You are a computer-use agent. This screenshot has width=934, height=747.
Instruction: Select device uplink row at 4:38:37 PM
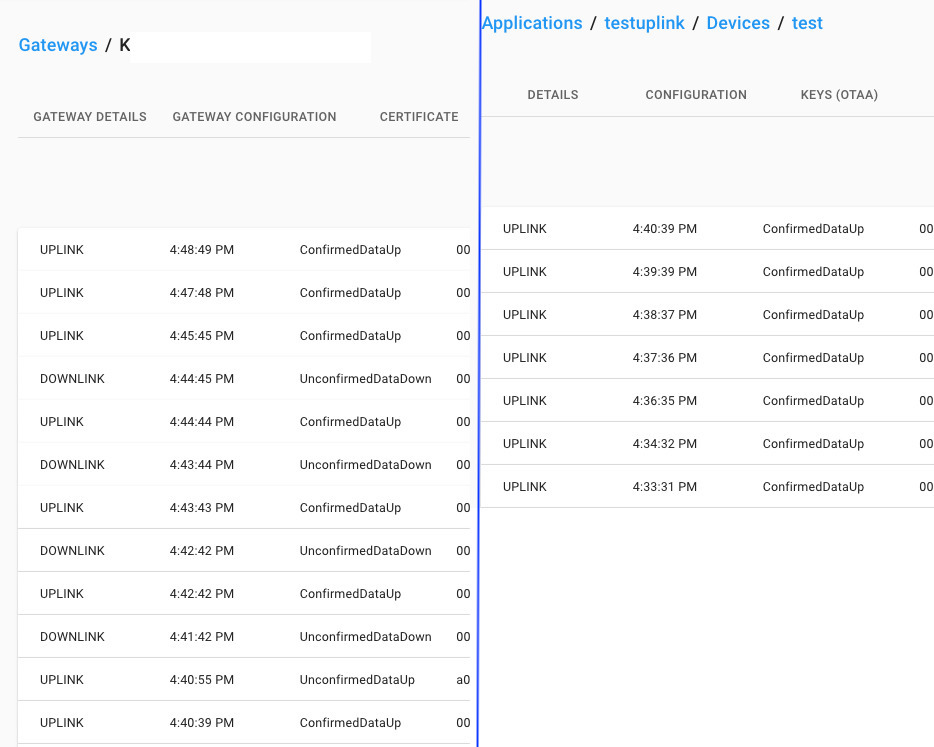pos(708,314)
